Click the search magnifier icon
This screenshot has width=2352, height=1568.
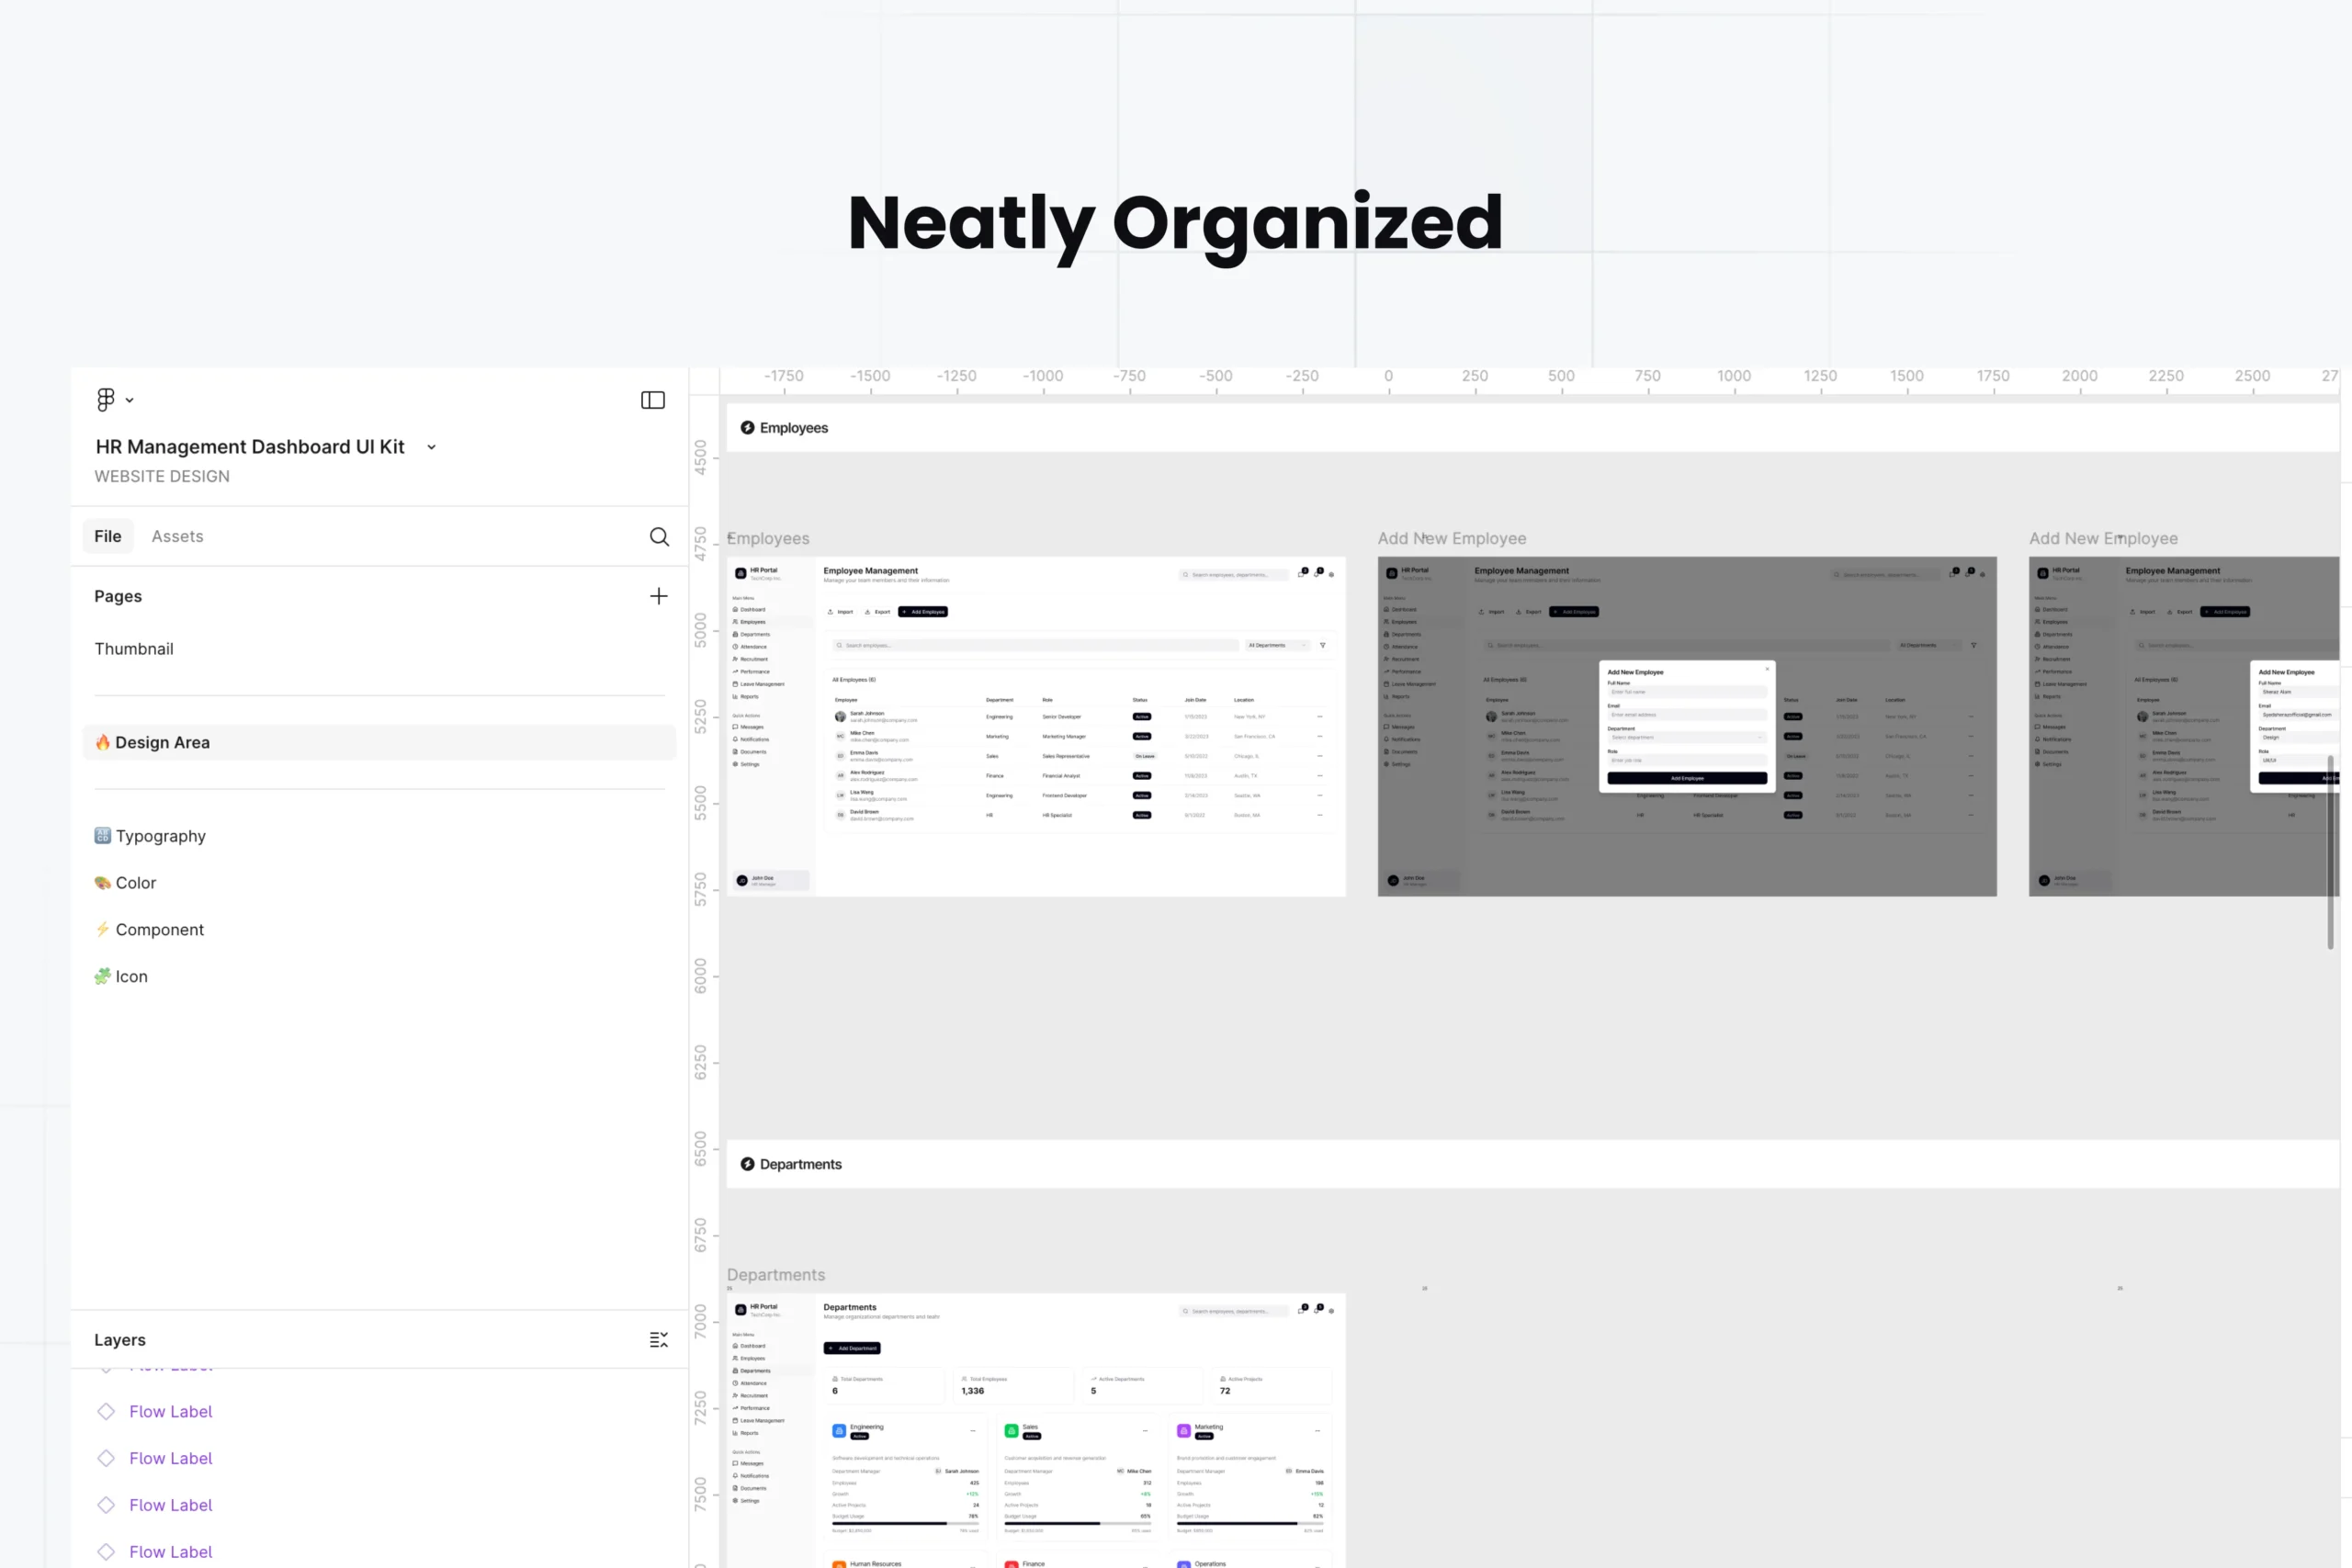[x=659, y=537]
